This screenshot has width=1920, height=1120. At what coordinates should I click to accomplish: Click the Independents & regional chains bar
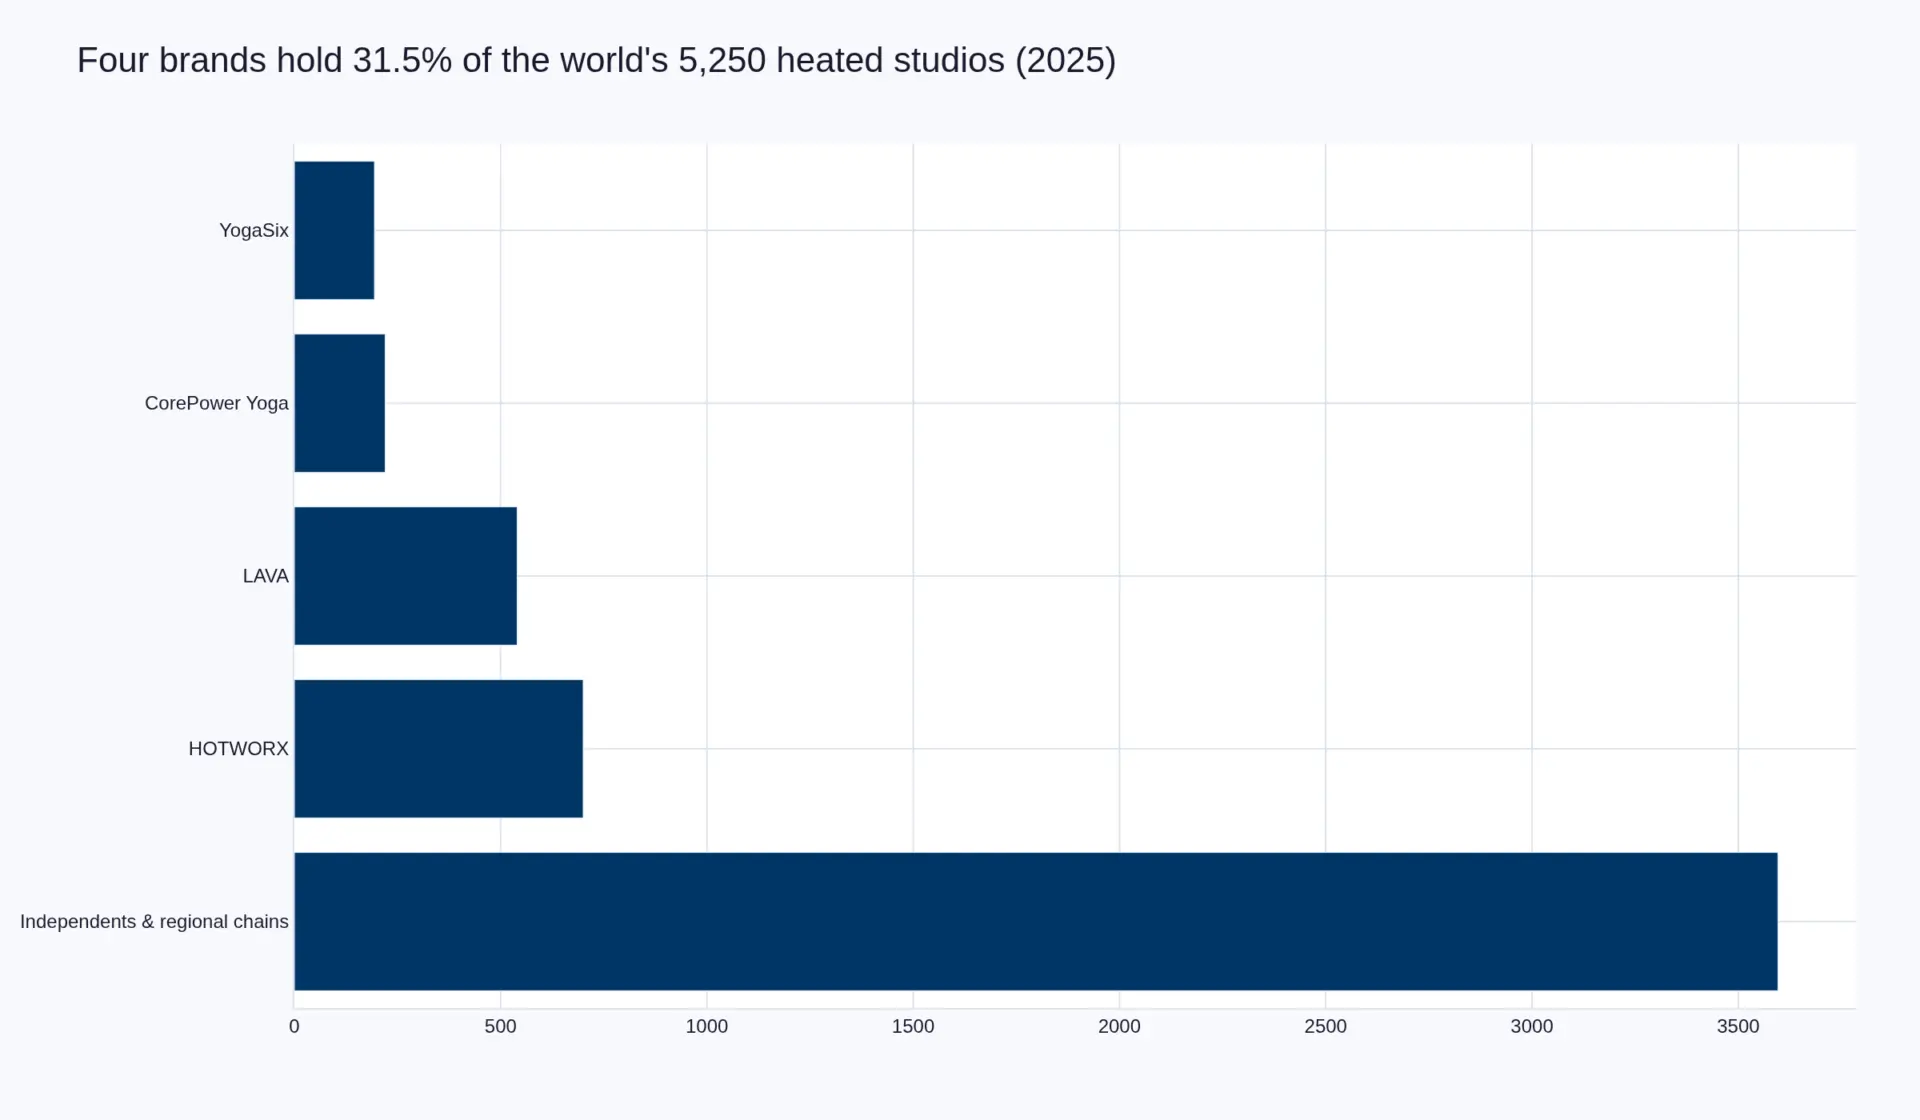(x=1036, y=922)
